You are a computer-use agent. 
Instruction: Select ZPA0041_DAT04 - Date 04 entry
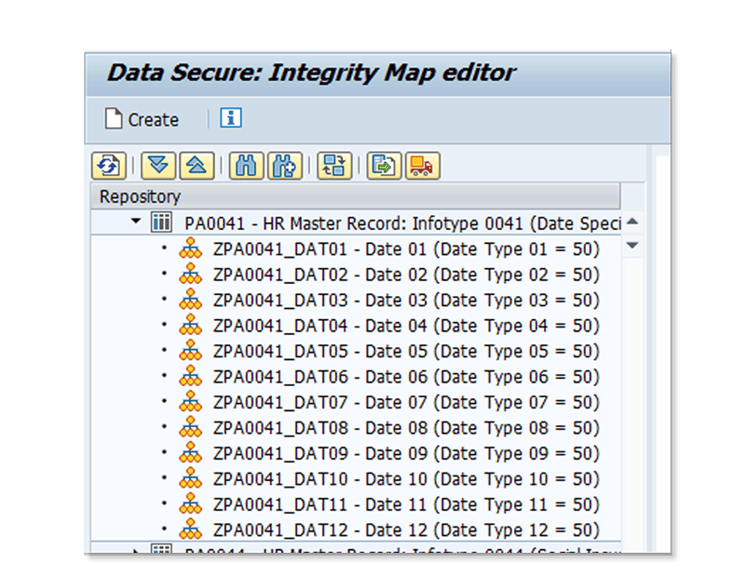click(x=406, y=326)
